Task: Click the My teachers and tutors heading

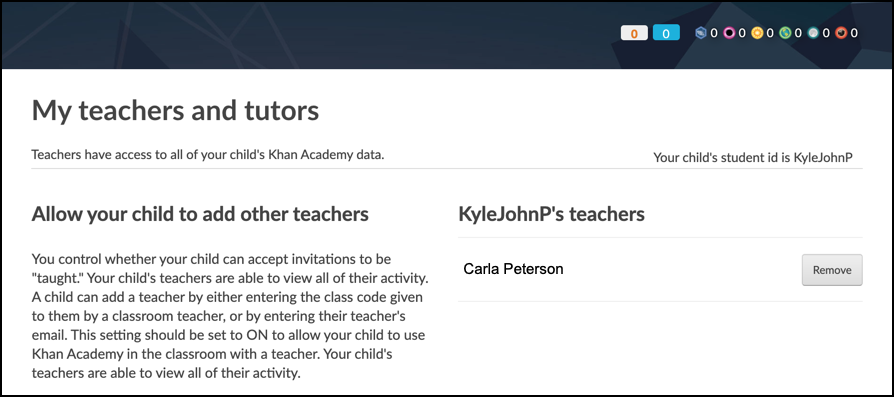Action: (x=175, y=111)
